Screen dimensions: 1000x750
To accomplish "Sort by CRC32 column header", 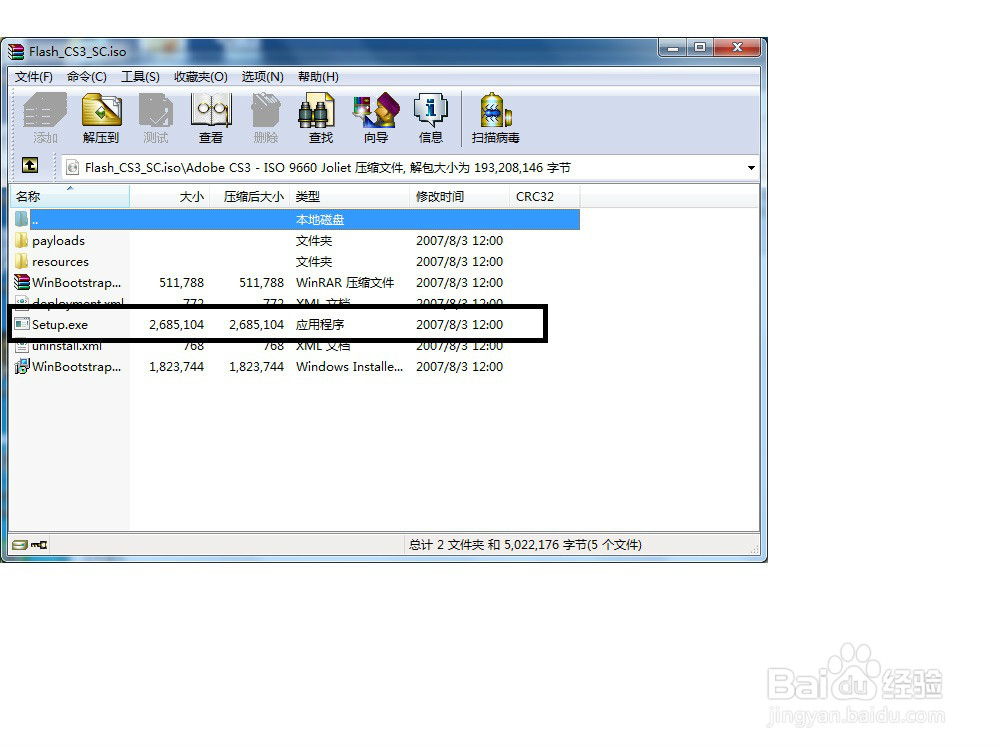I will pyautogui.click(x=545, y=196).
